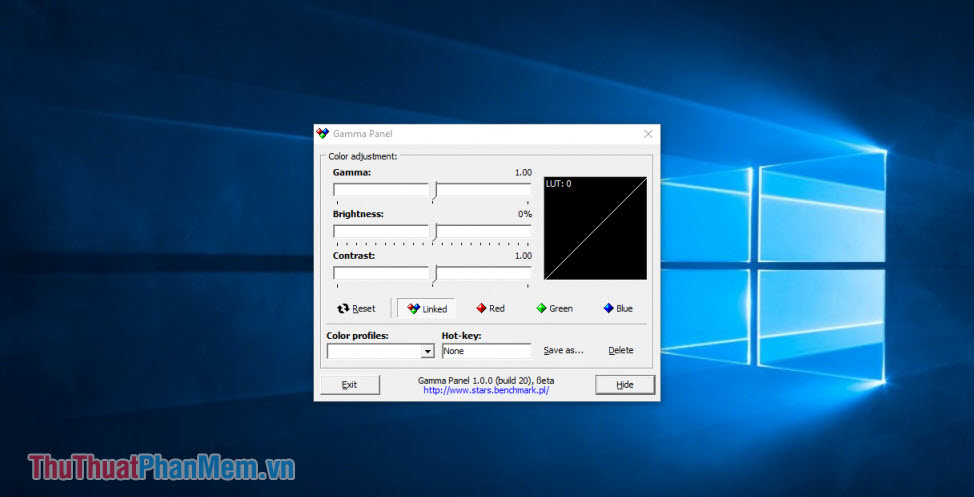Click the Delete profile button
The width and height of the screenshot is (974, 497).
pos(621,350)
